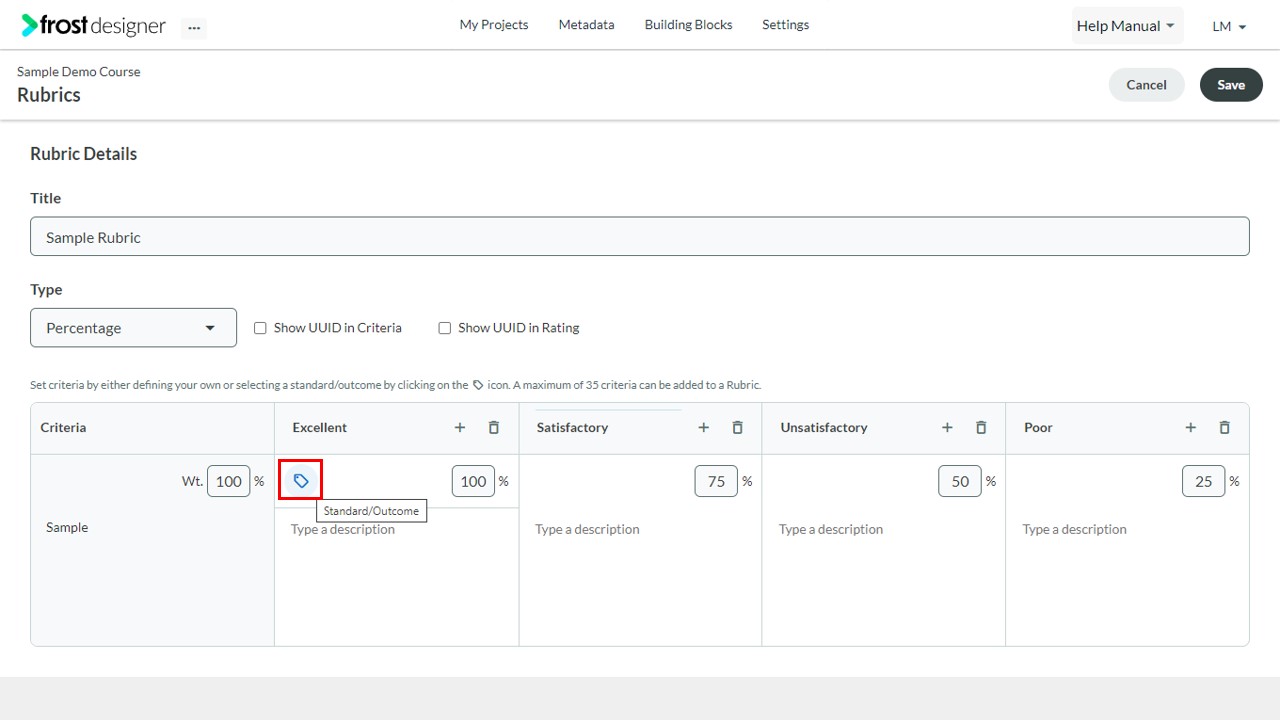Image resolution: width=1280 pixels, height=720 pixels.
Task: Enable Show UUID in Criteria checkbox
Action: tap(260, 328)
